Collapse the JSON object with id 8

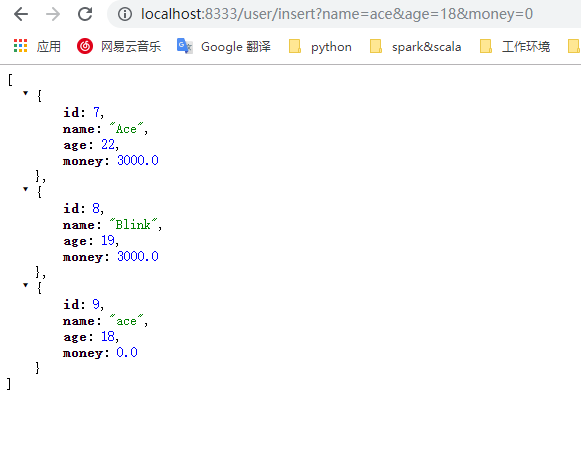click(26, 189)
